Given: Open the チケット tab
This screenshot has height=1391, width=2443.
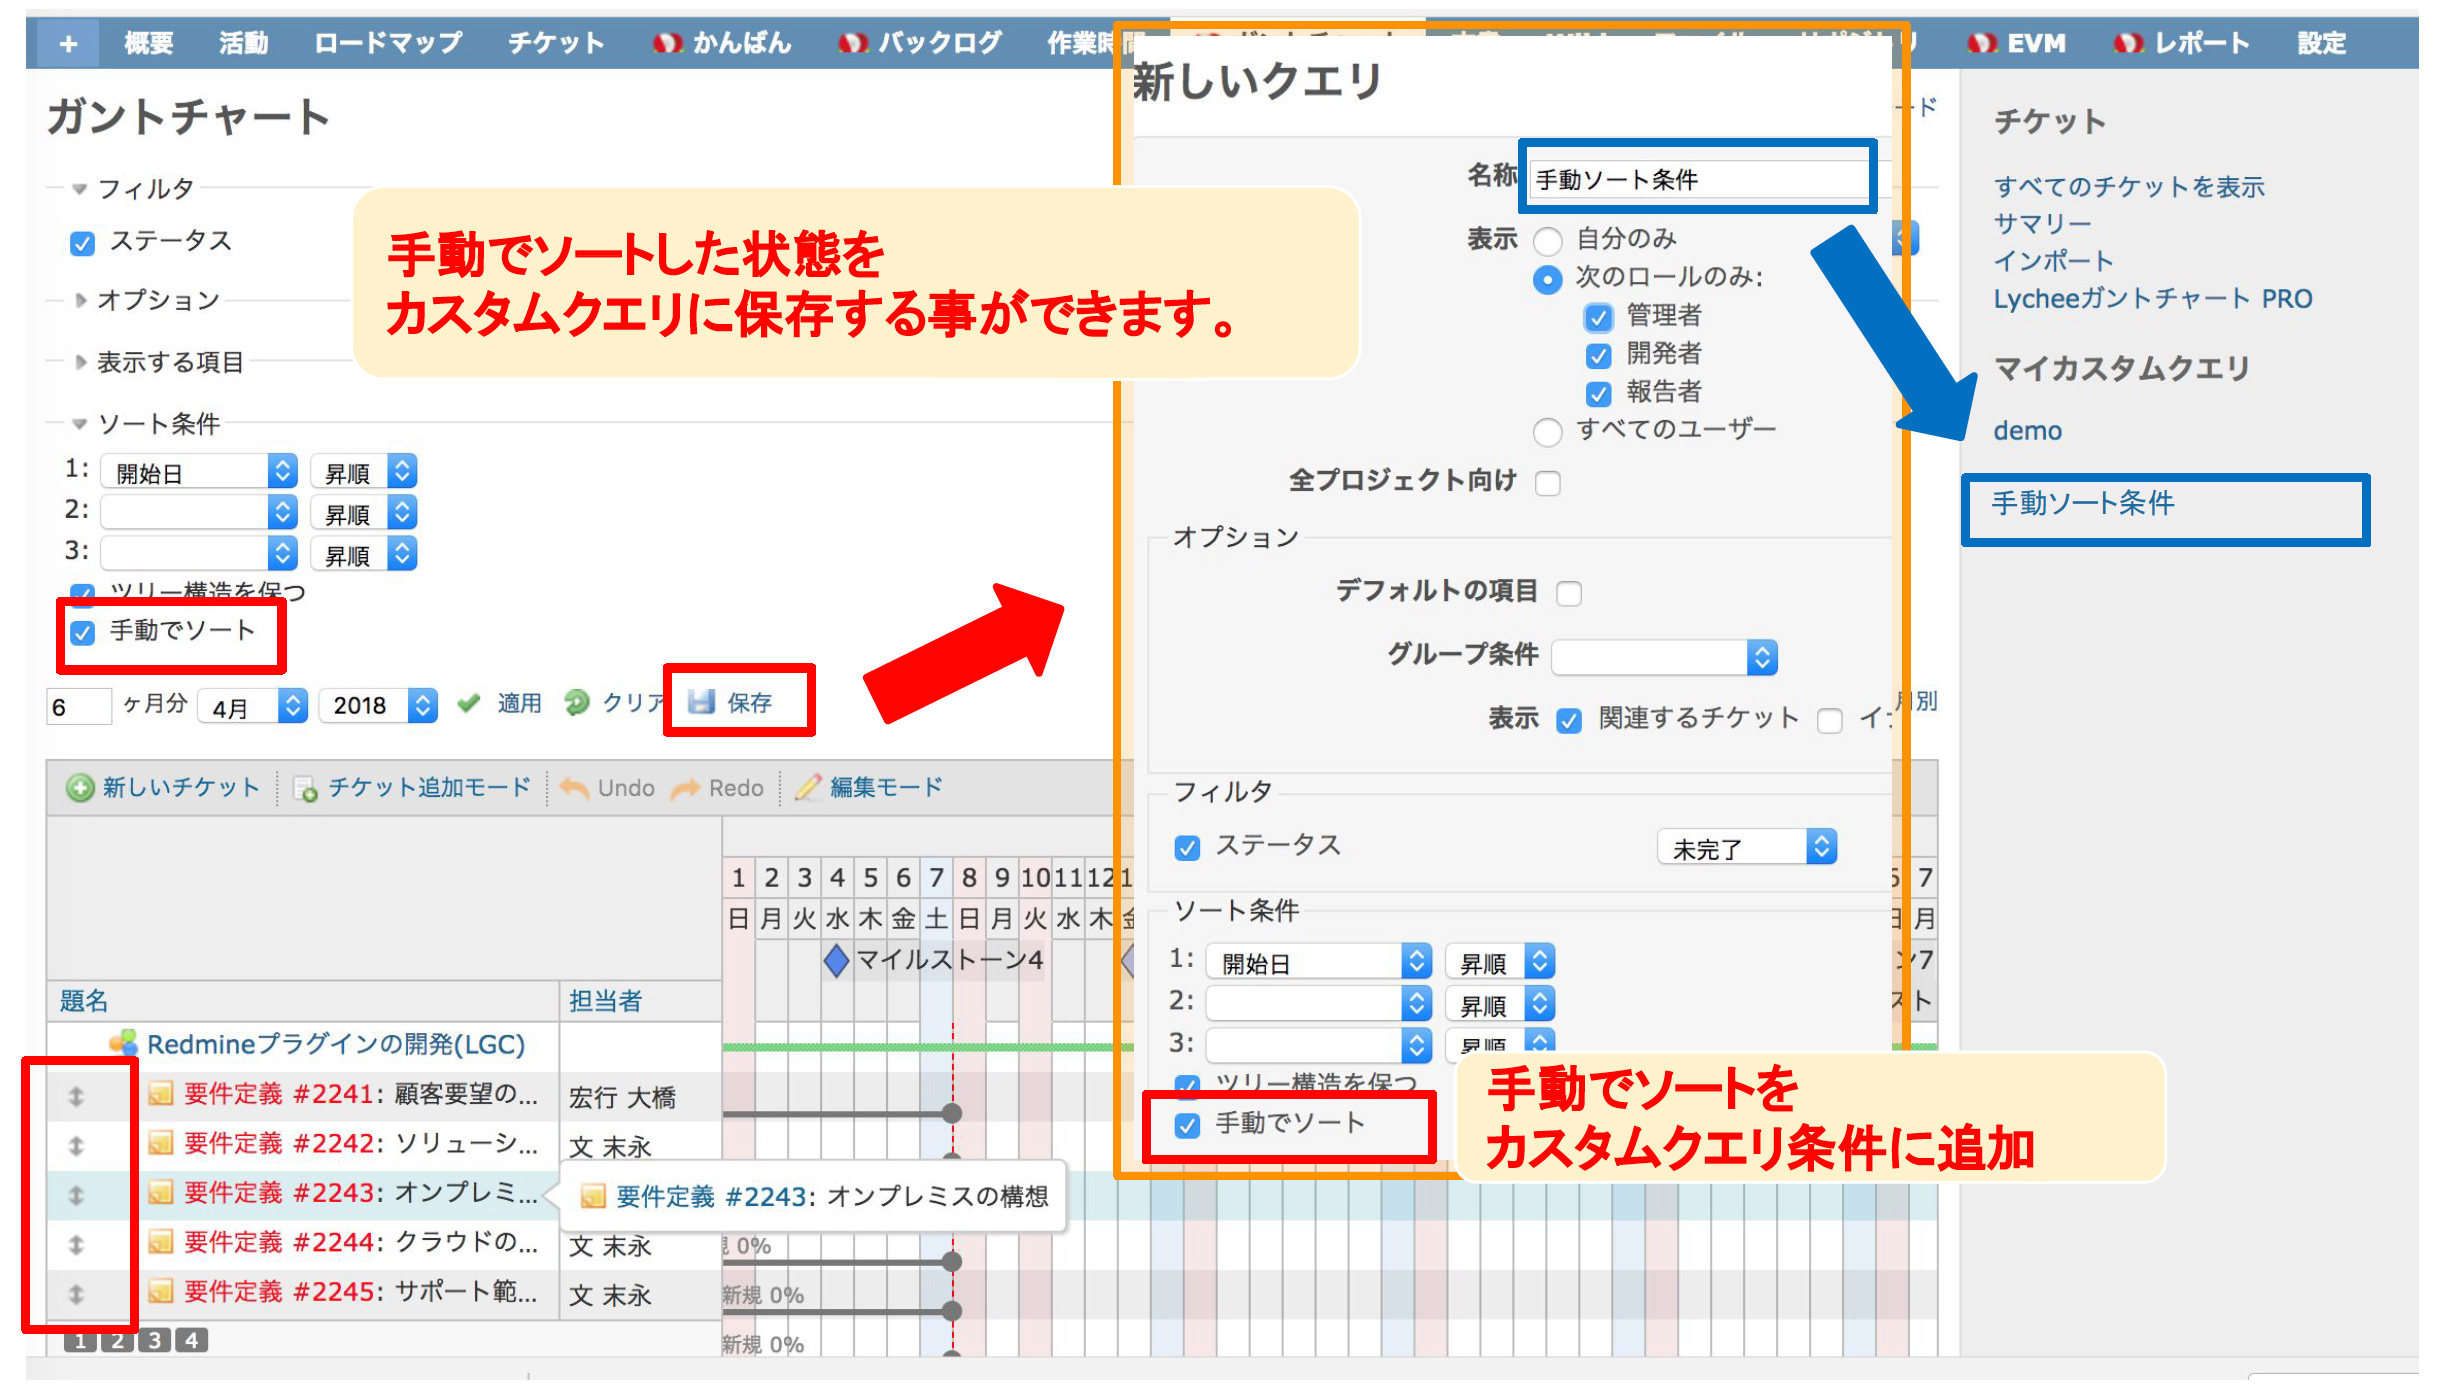Looking at the screenshot, I should click(x=557, y=43).
